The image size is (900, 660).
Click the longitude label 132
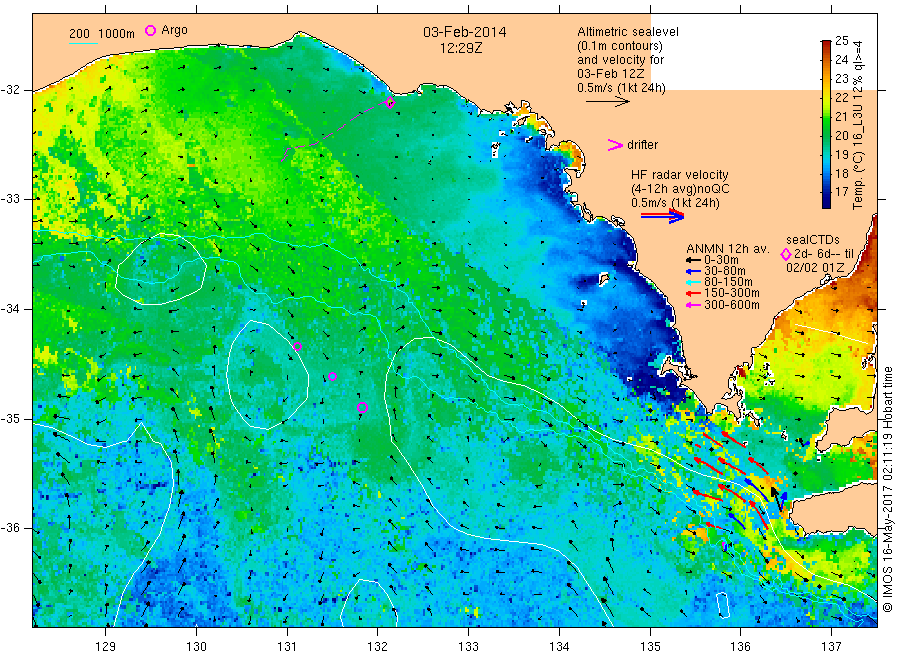coord(378,647)
